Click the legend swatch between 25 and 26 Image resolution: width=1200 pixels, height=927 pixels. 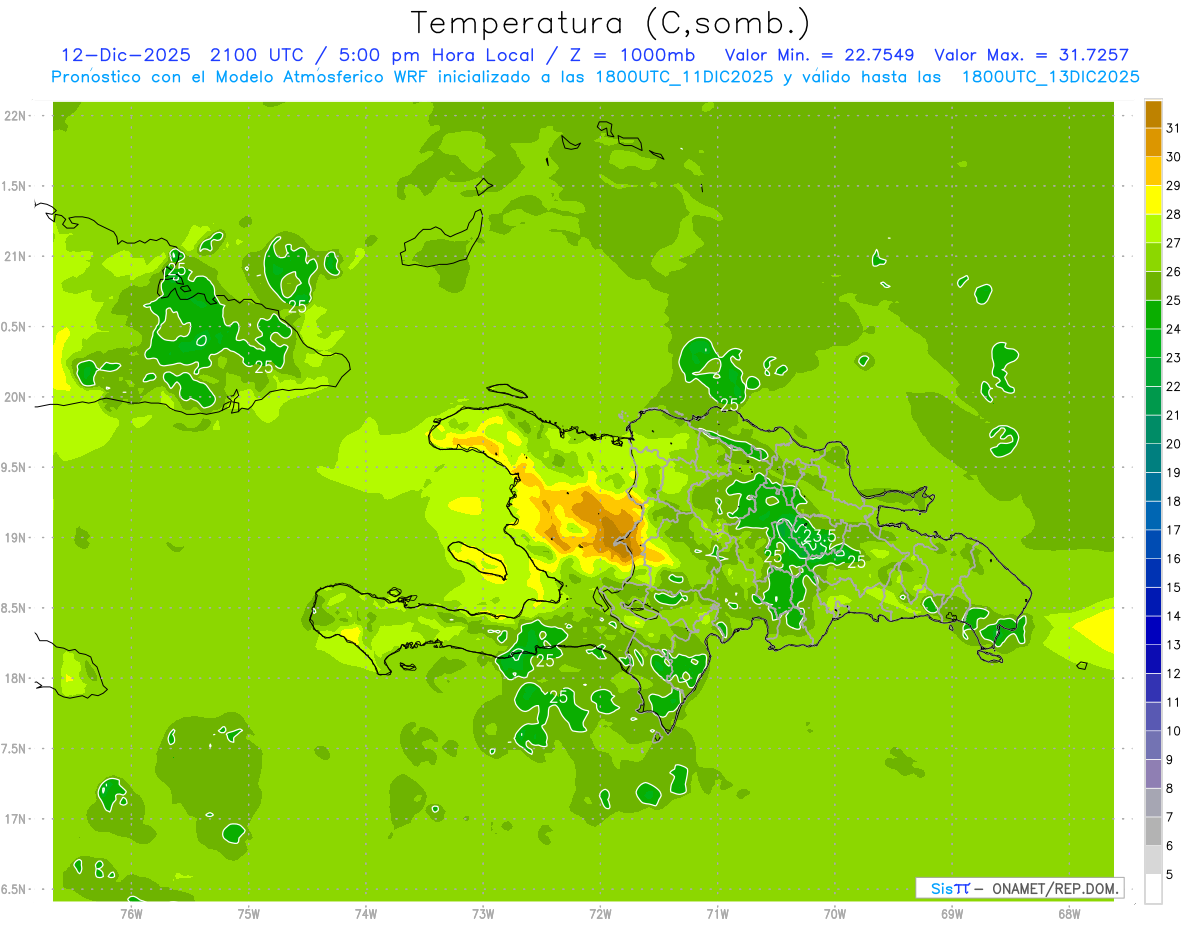pos(1153,286)
